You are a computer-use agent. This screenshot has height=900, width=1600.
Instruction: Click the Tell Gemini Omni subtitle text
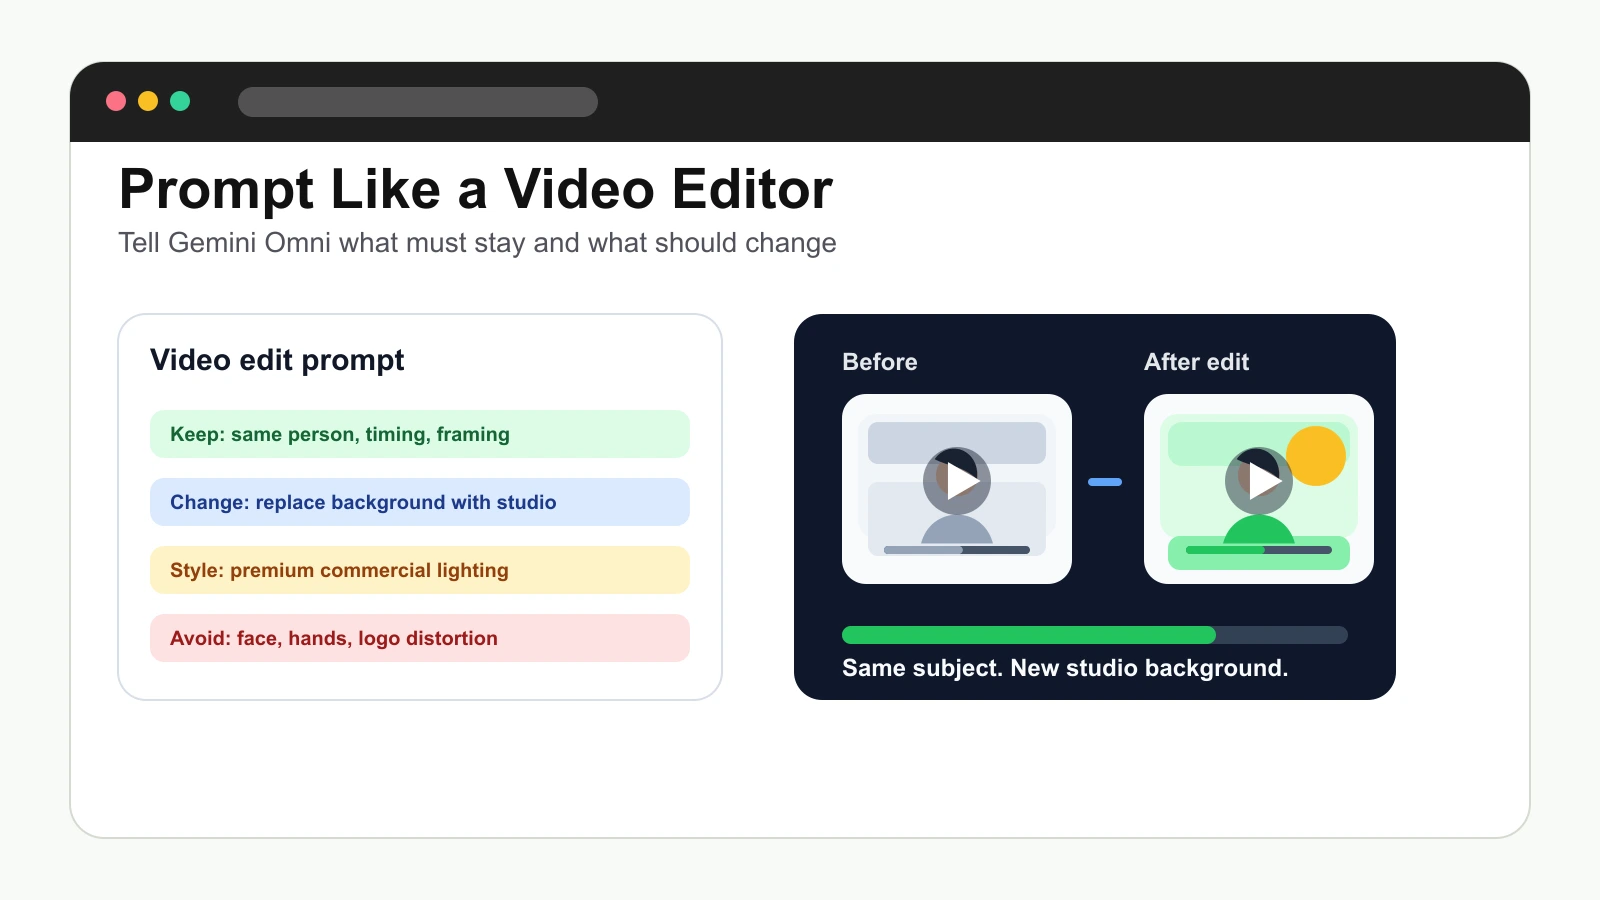tap(477, 243)
